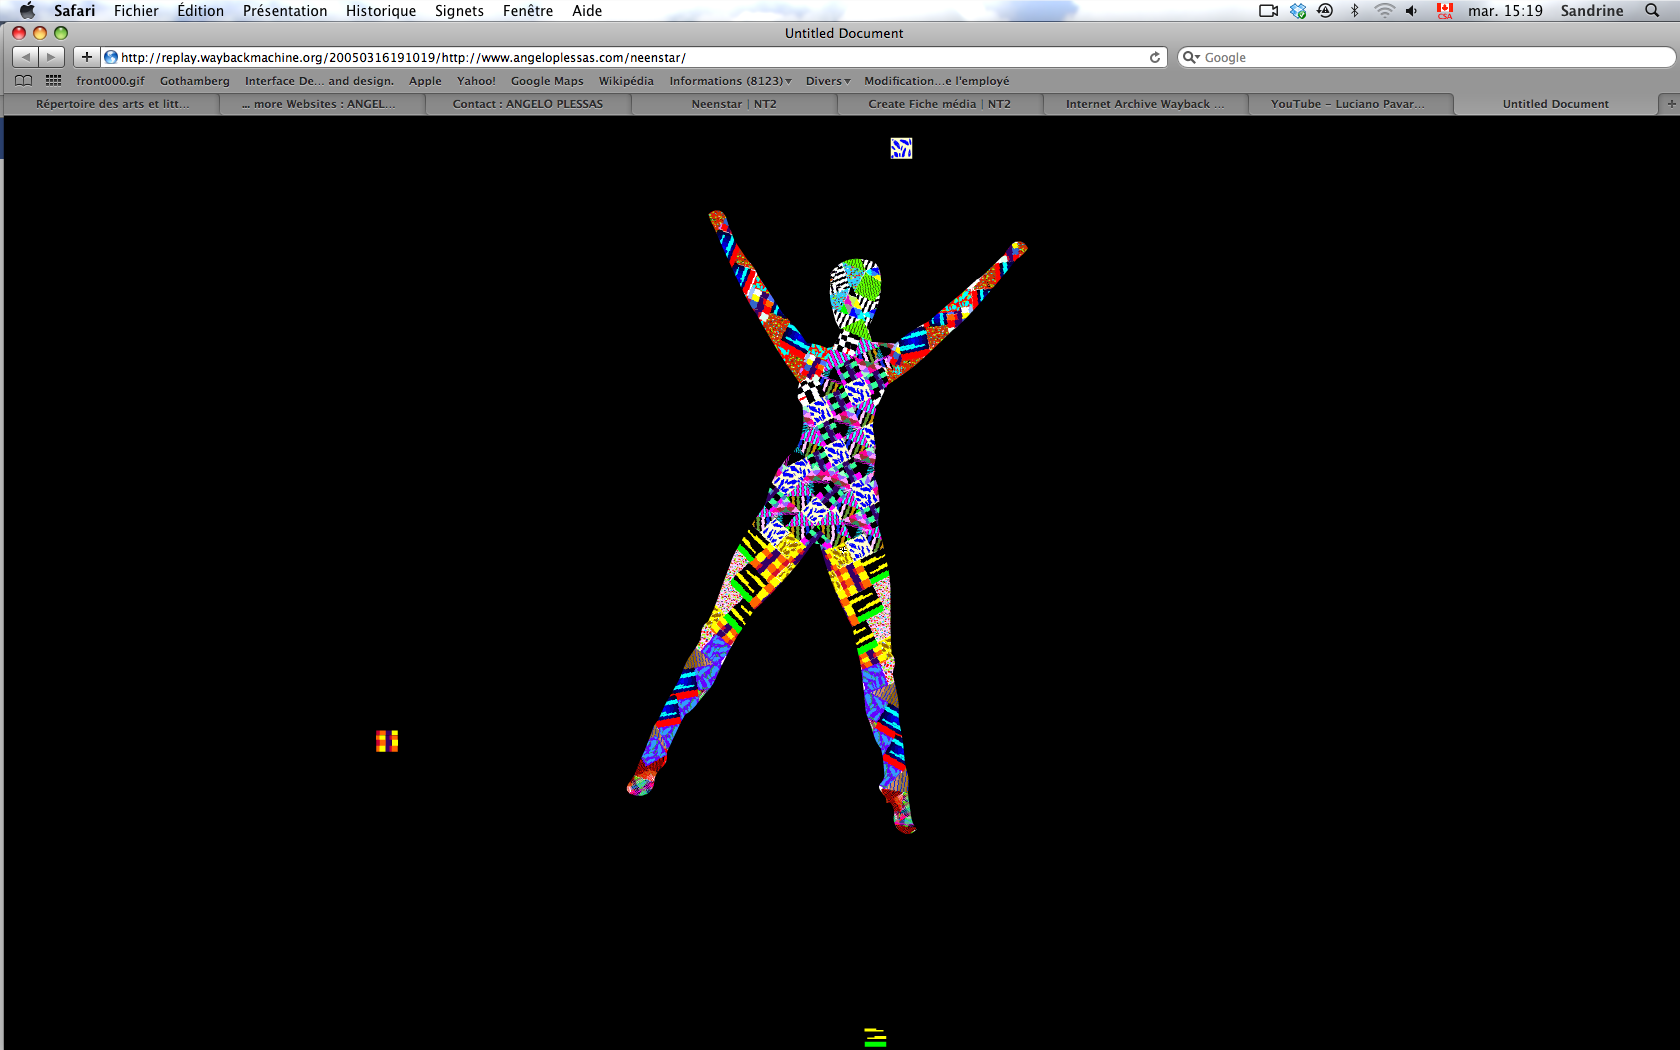Open the Gothamberg bookmark
The image size is (1680, 1050).
click(195, 81)
